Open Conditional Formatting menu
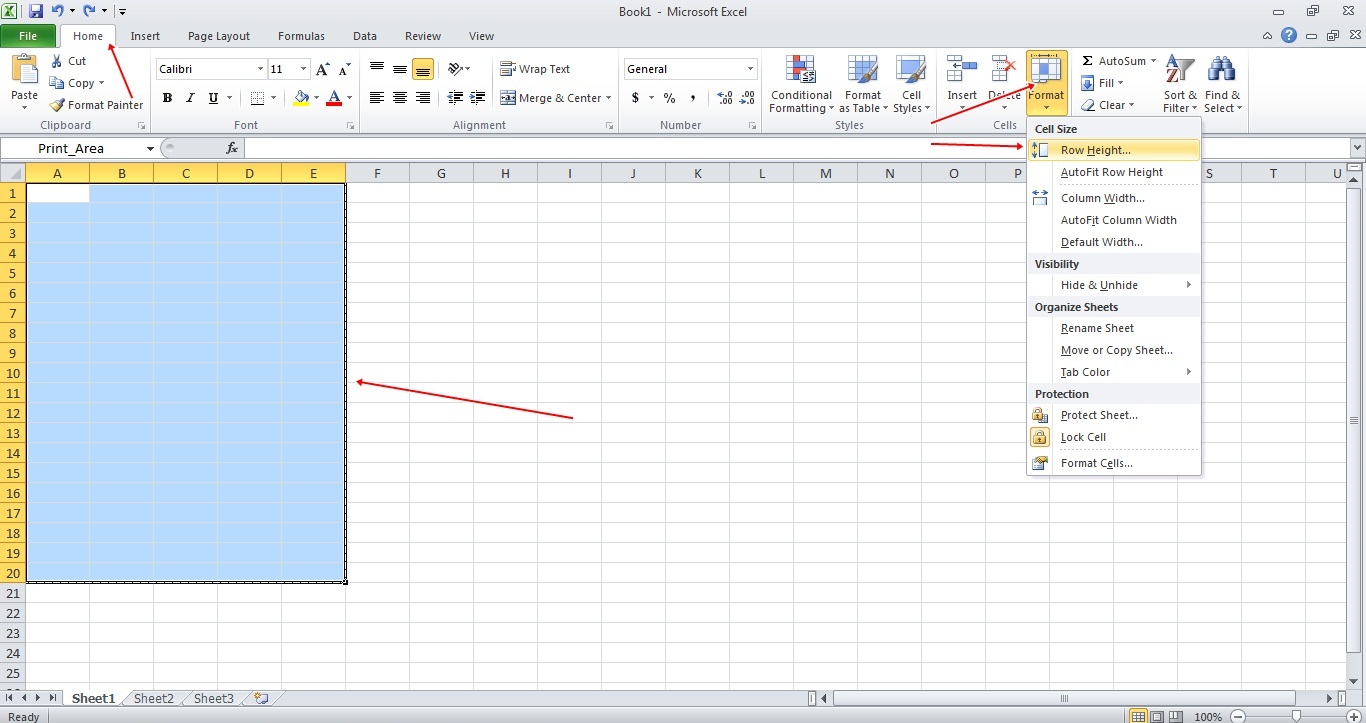The width and height of the screenshot is (1366, 723). pos(801,85)
